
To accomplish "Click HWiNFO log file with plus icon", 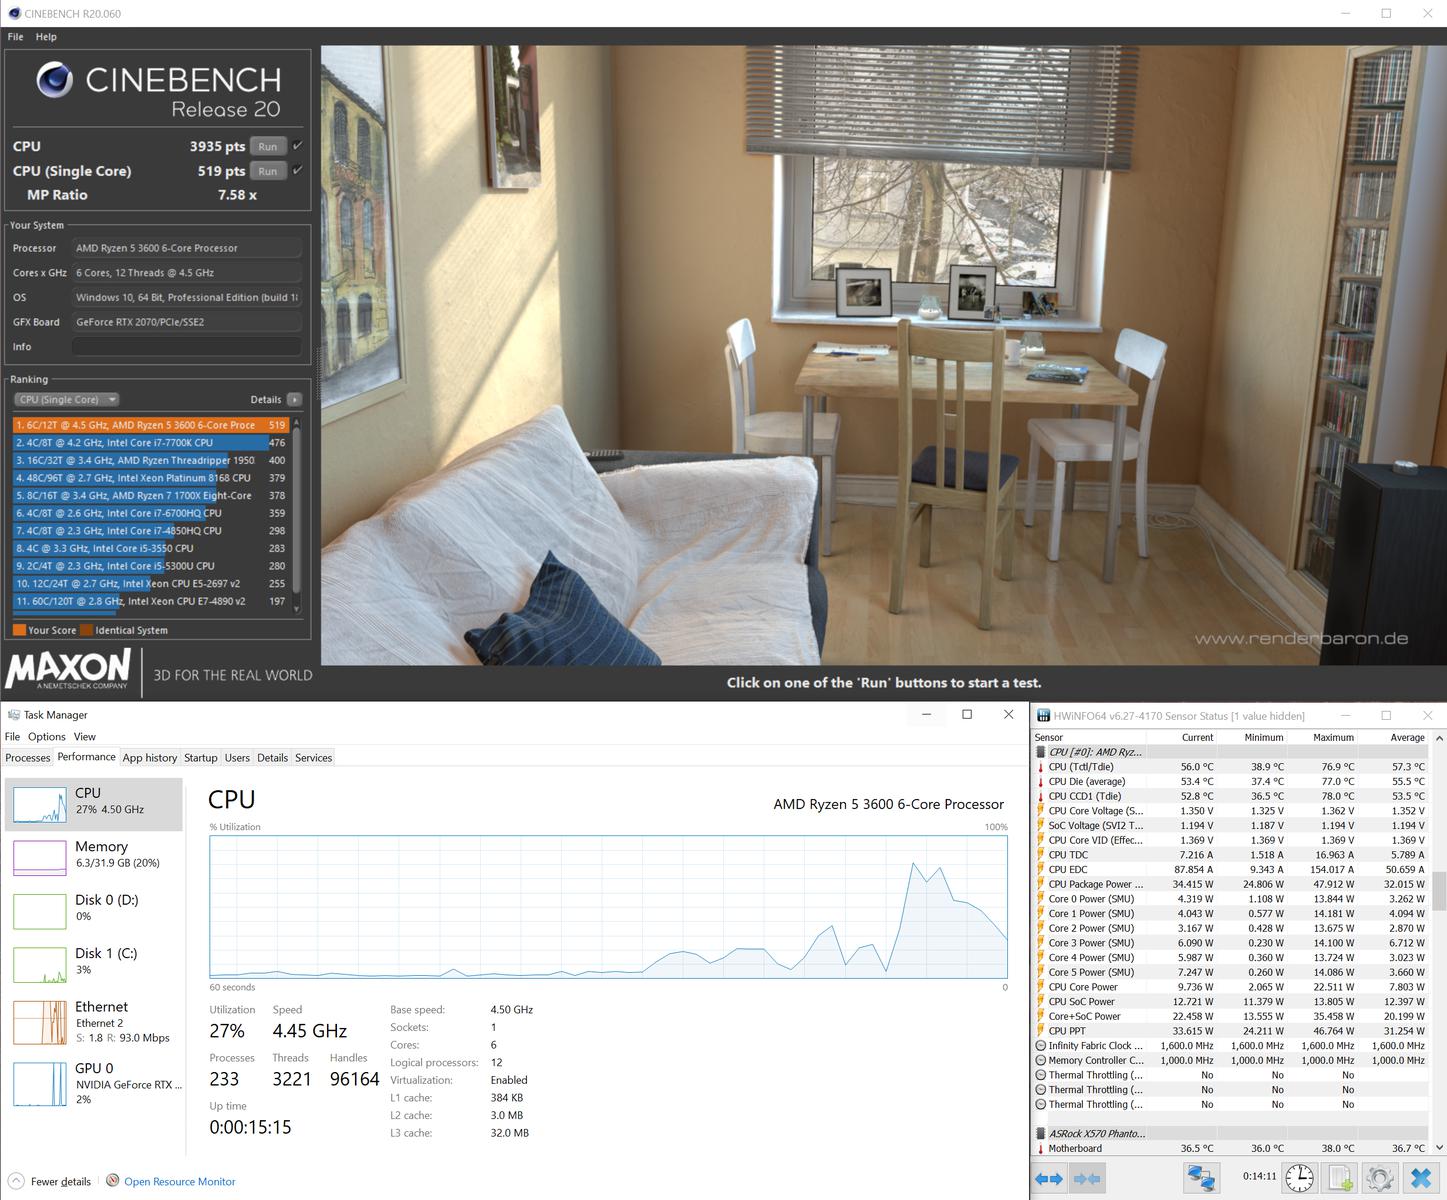I will [1340, 1178].
